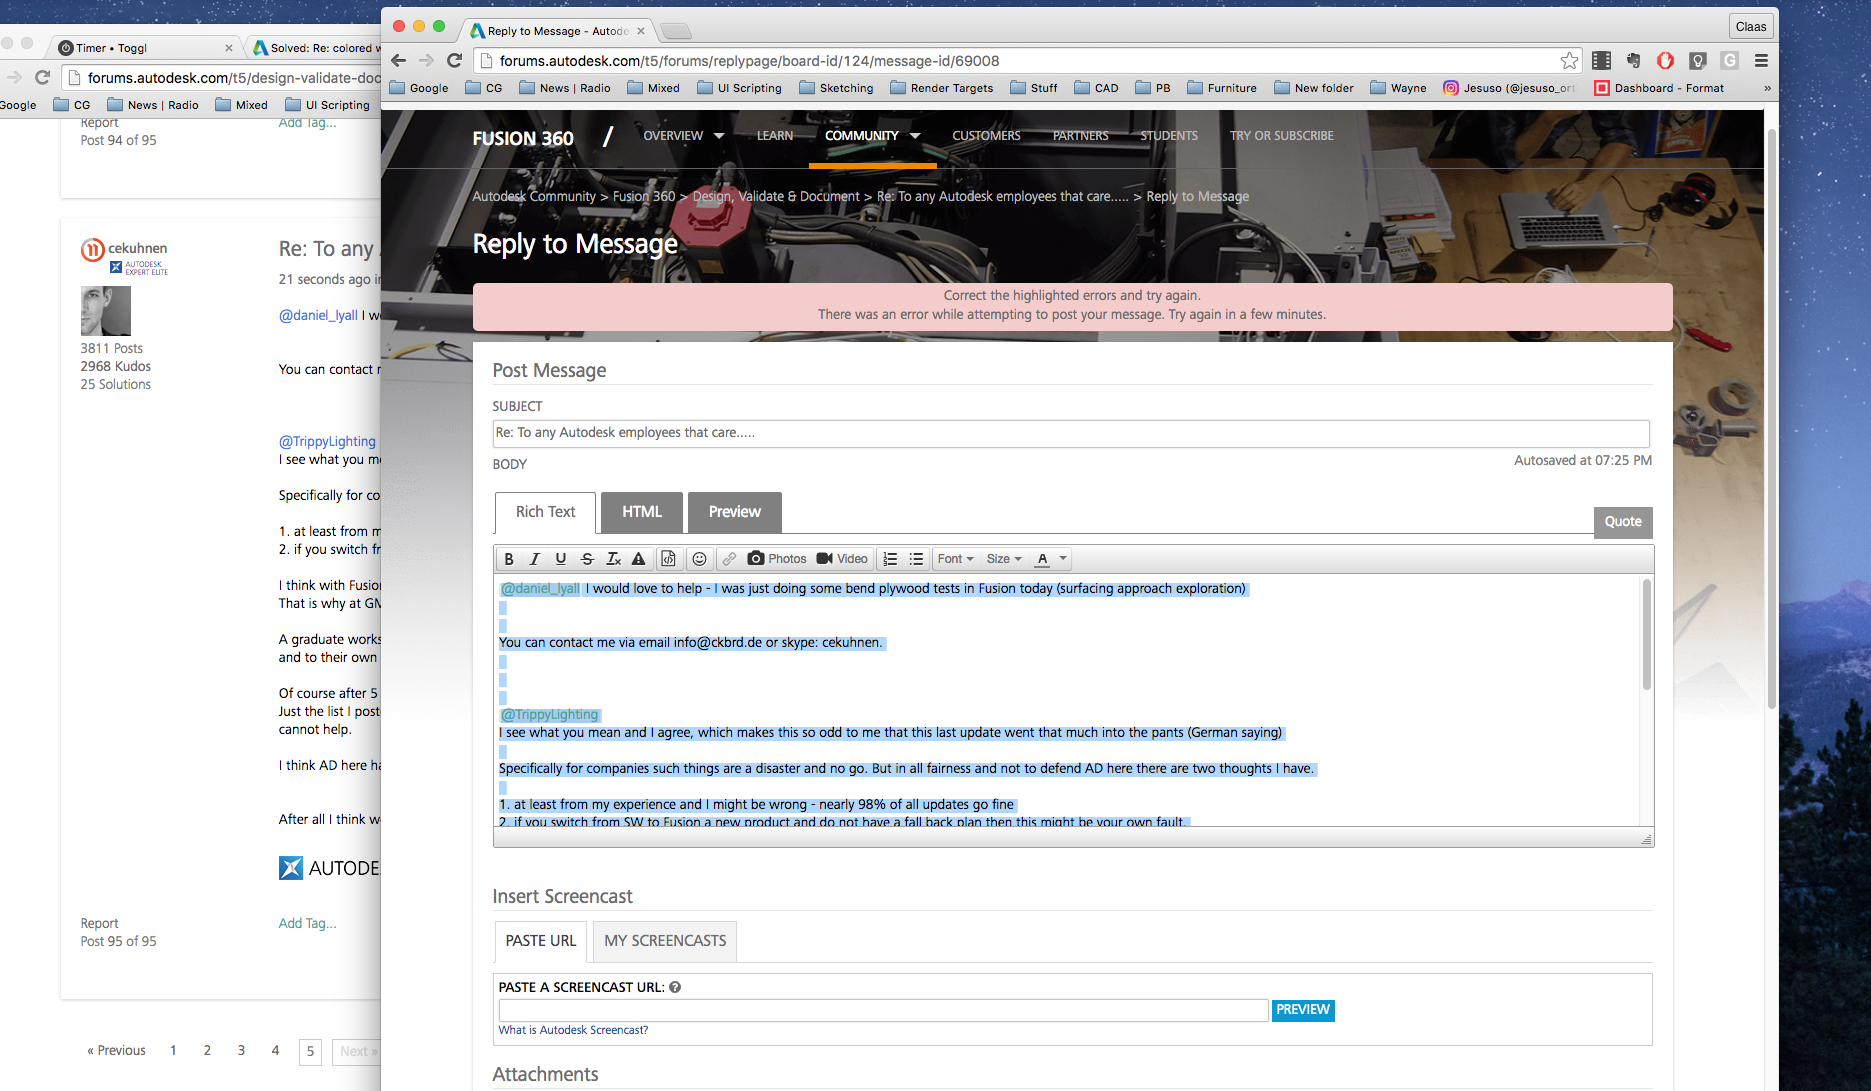
Task: Create a numbered list in the editor
Action: coord(890,559)
